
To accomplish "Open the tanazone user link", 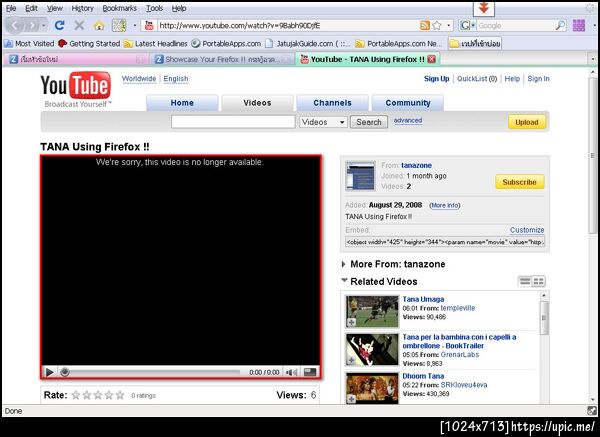I will click(416, 165).
